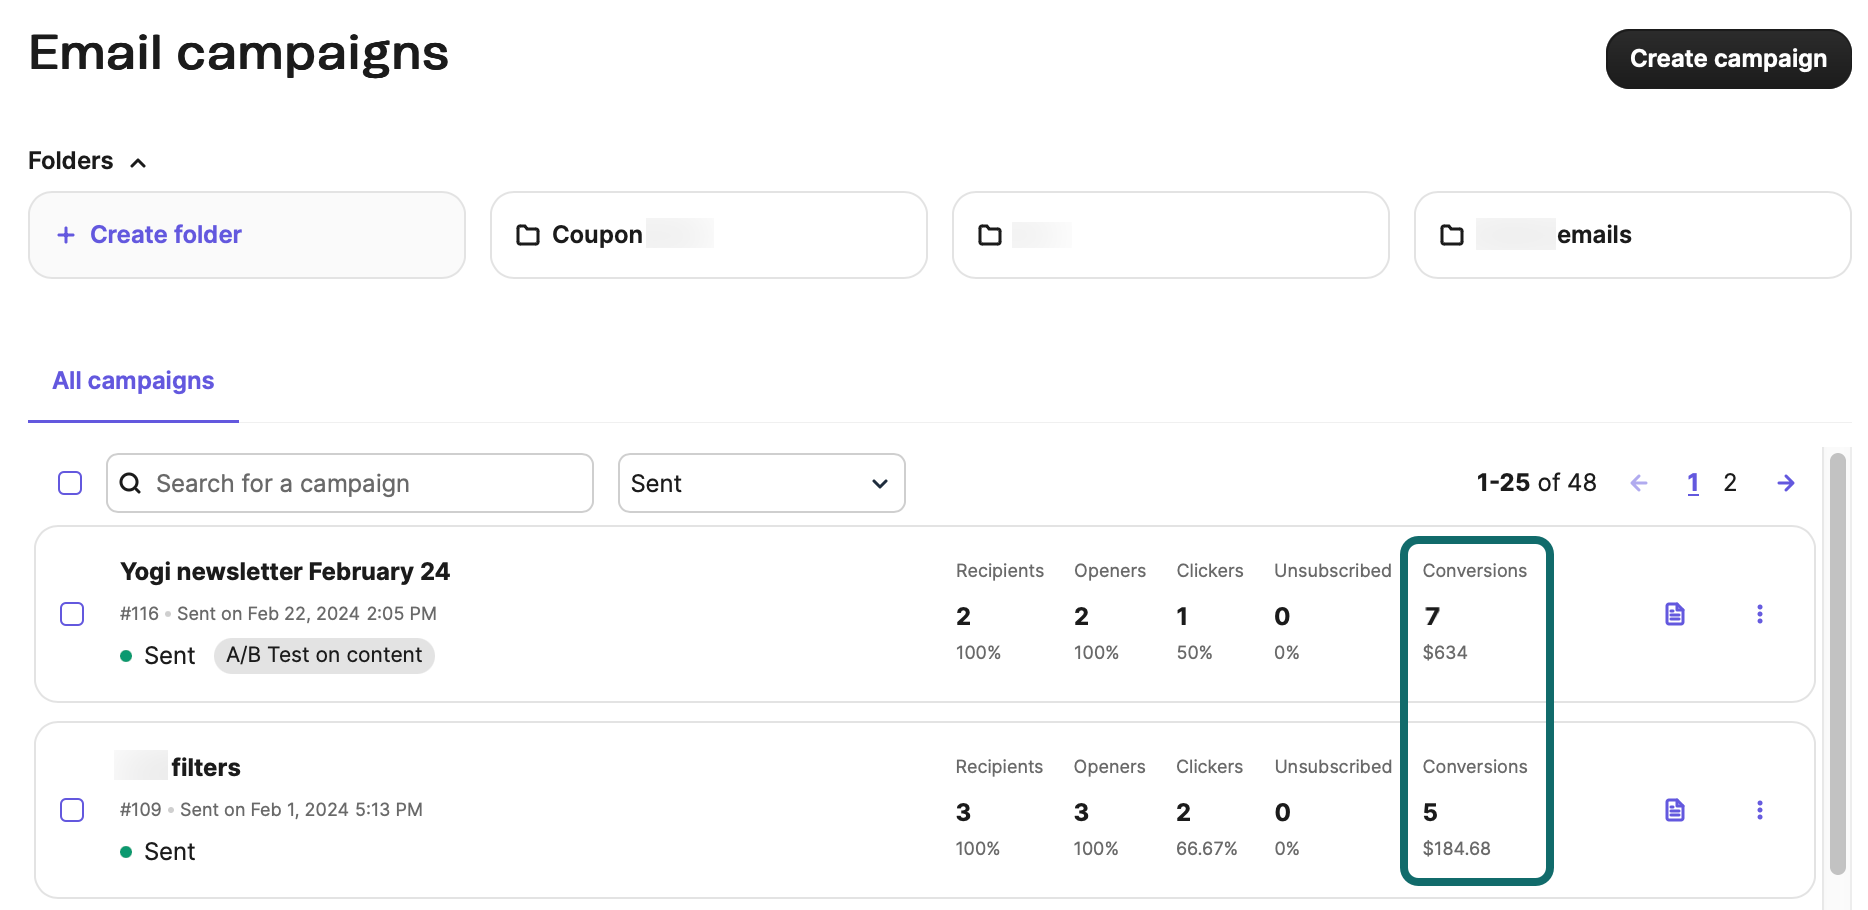1868x910 pixels.
Task: Go to page 2 of campaigns
Action: click(x=1729, y=483)
